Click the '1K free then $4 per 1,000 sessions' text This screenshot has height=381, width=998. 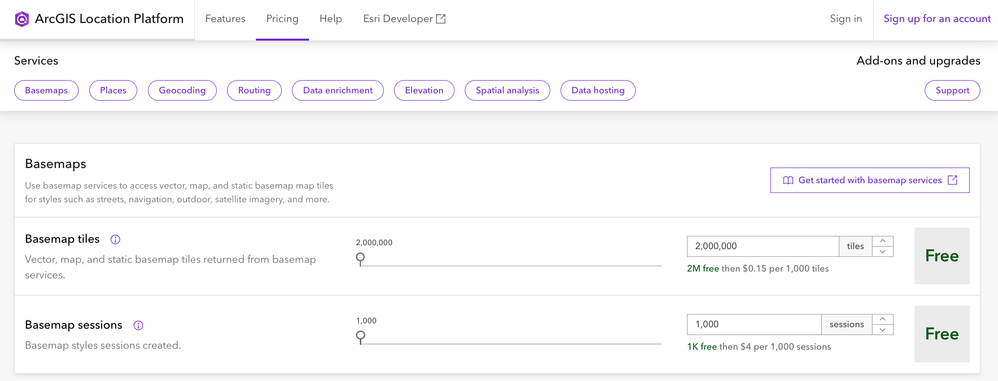click(x=759, y=347)
